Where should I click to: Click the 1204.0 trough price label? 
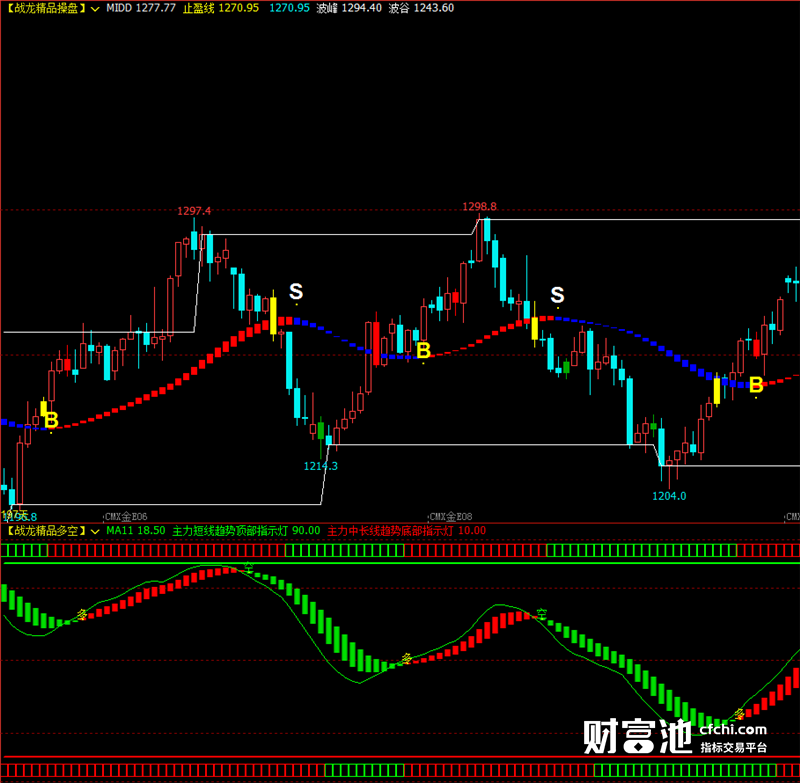669,496
